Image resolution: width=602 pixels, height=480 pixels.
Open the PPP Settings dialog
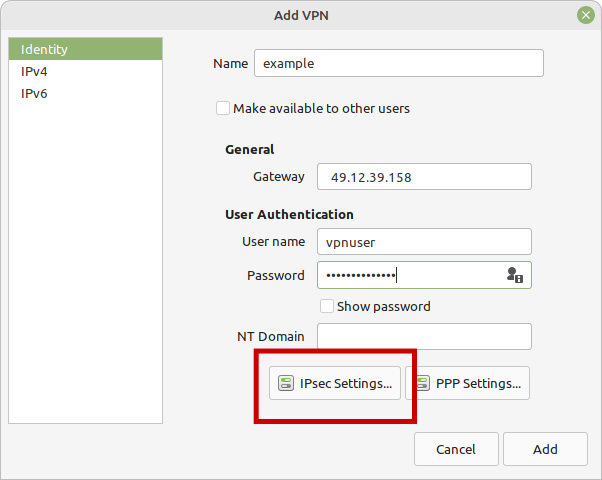[468, 383]
